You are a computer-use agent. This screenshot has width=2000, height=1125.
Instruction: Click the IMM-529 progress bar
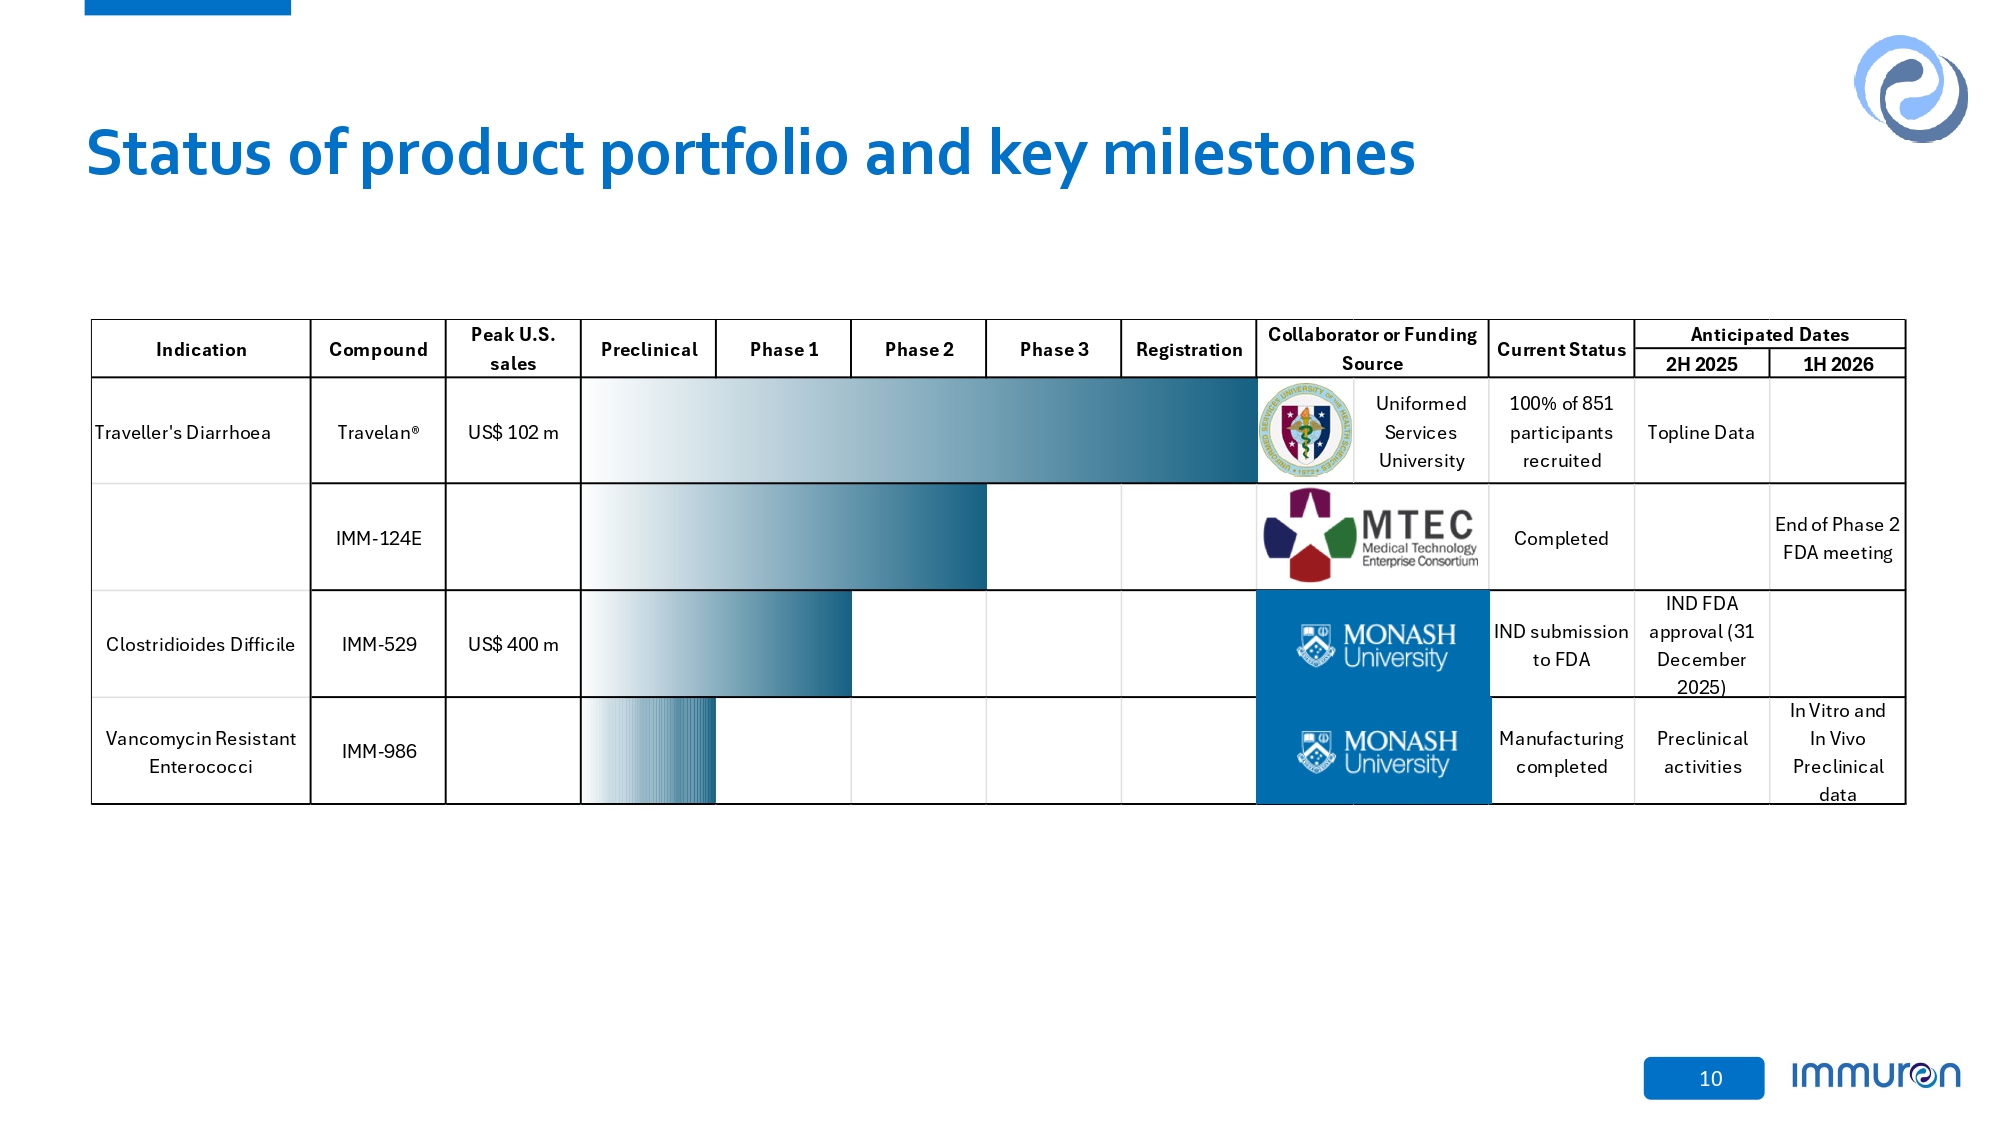(x=716, y=644)
